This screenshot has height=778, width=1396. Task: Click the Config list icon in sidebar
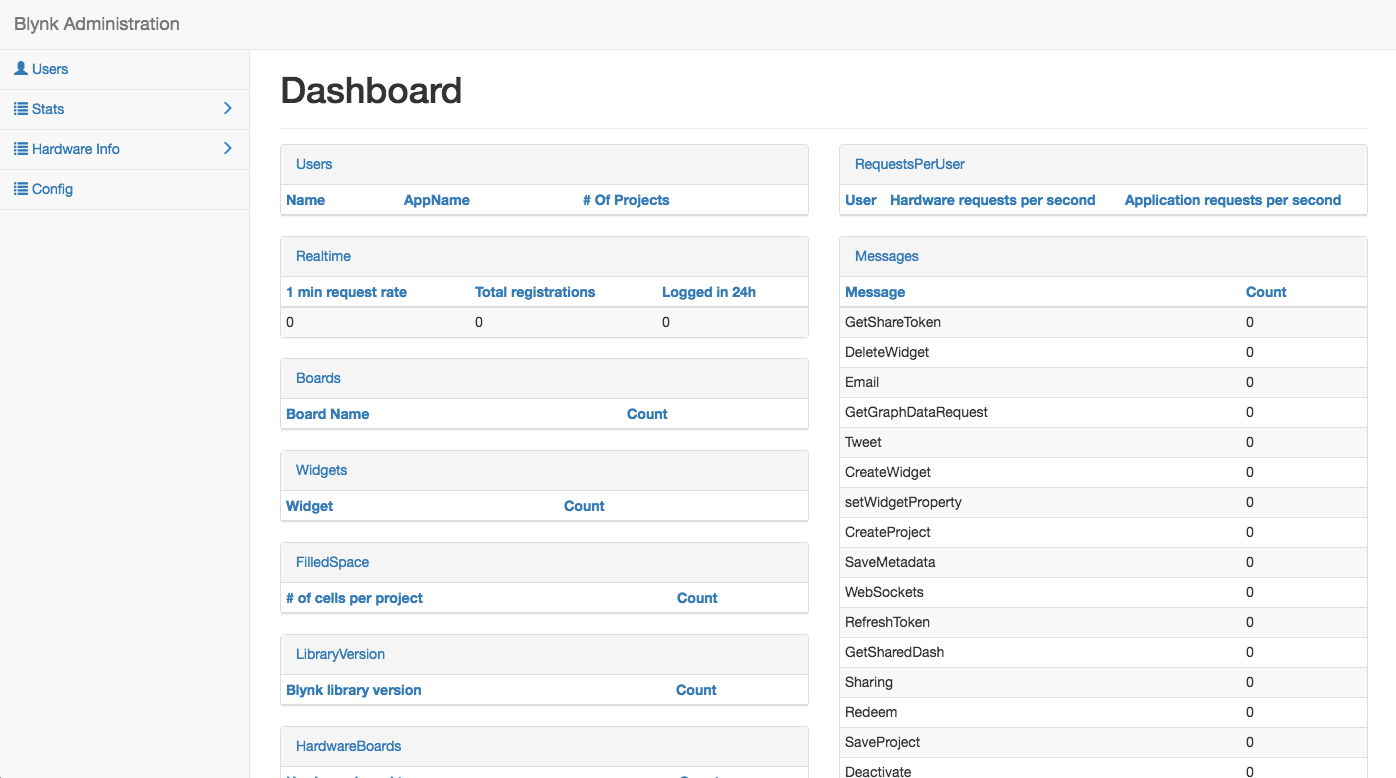click(21, 189)
